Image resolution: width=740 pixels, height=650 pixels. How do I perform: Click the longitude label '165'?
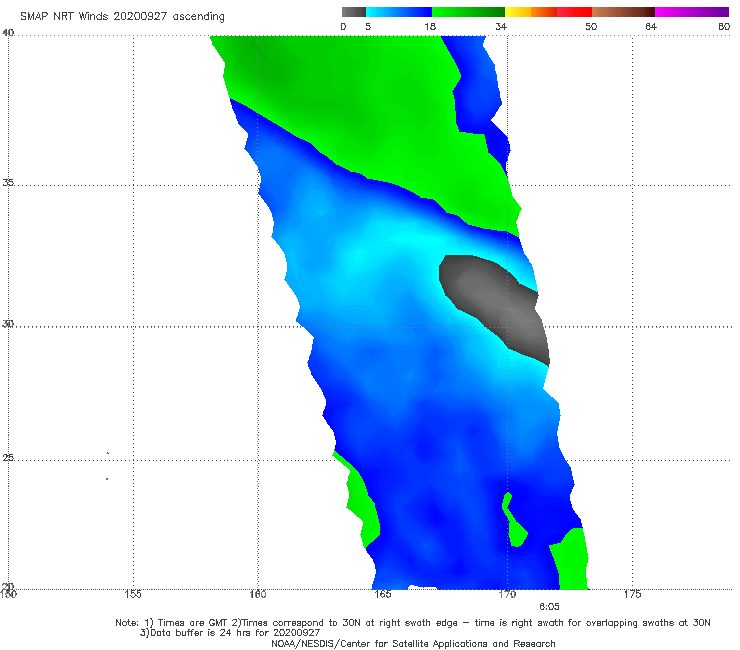382,594
